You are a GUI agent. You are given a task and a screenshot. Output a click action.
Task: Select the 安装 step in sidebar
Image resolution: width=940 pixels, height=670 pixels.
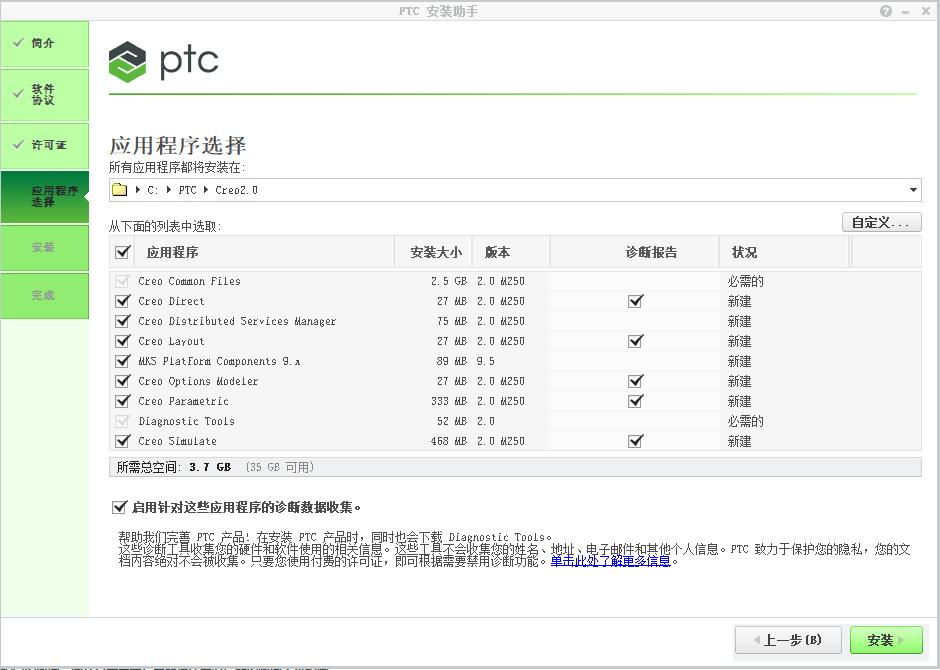pos(45,248)
